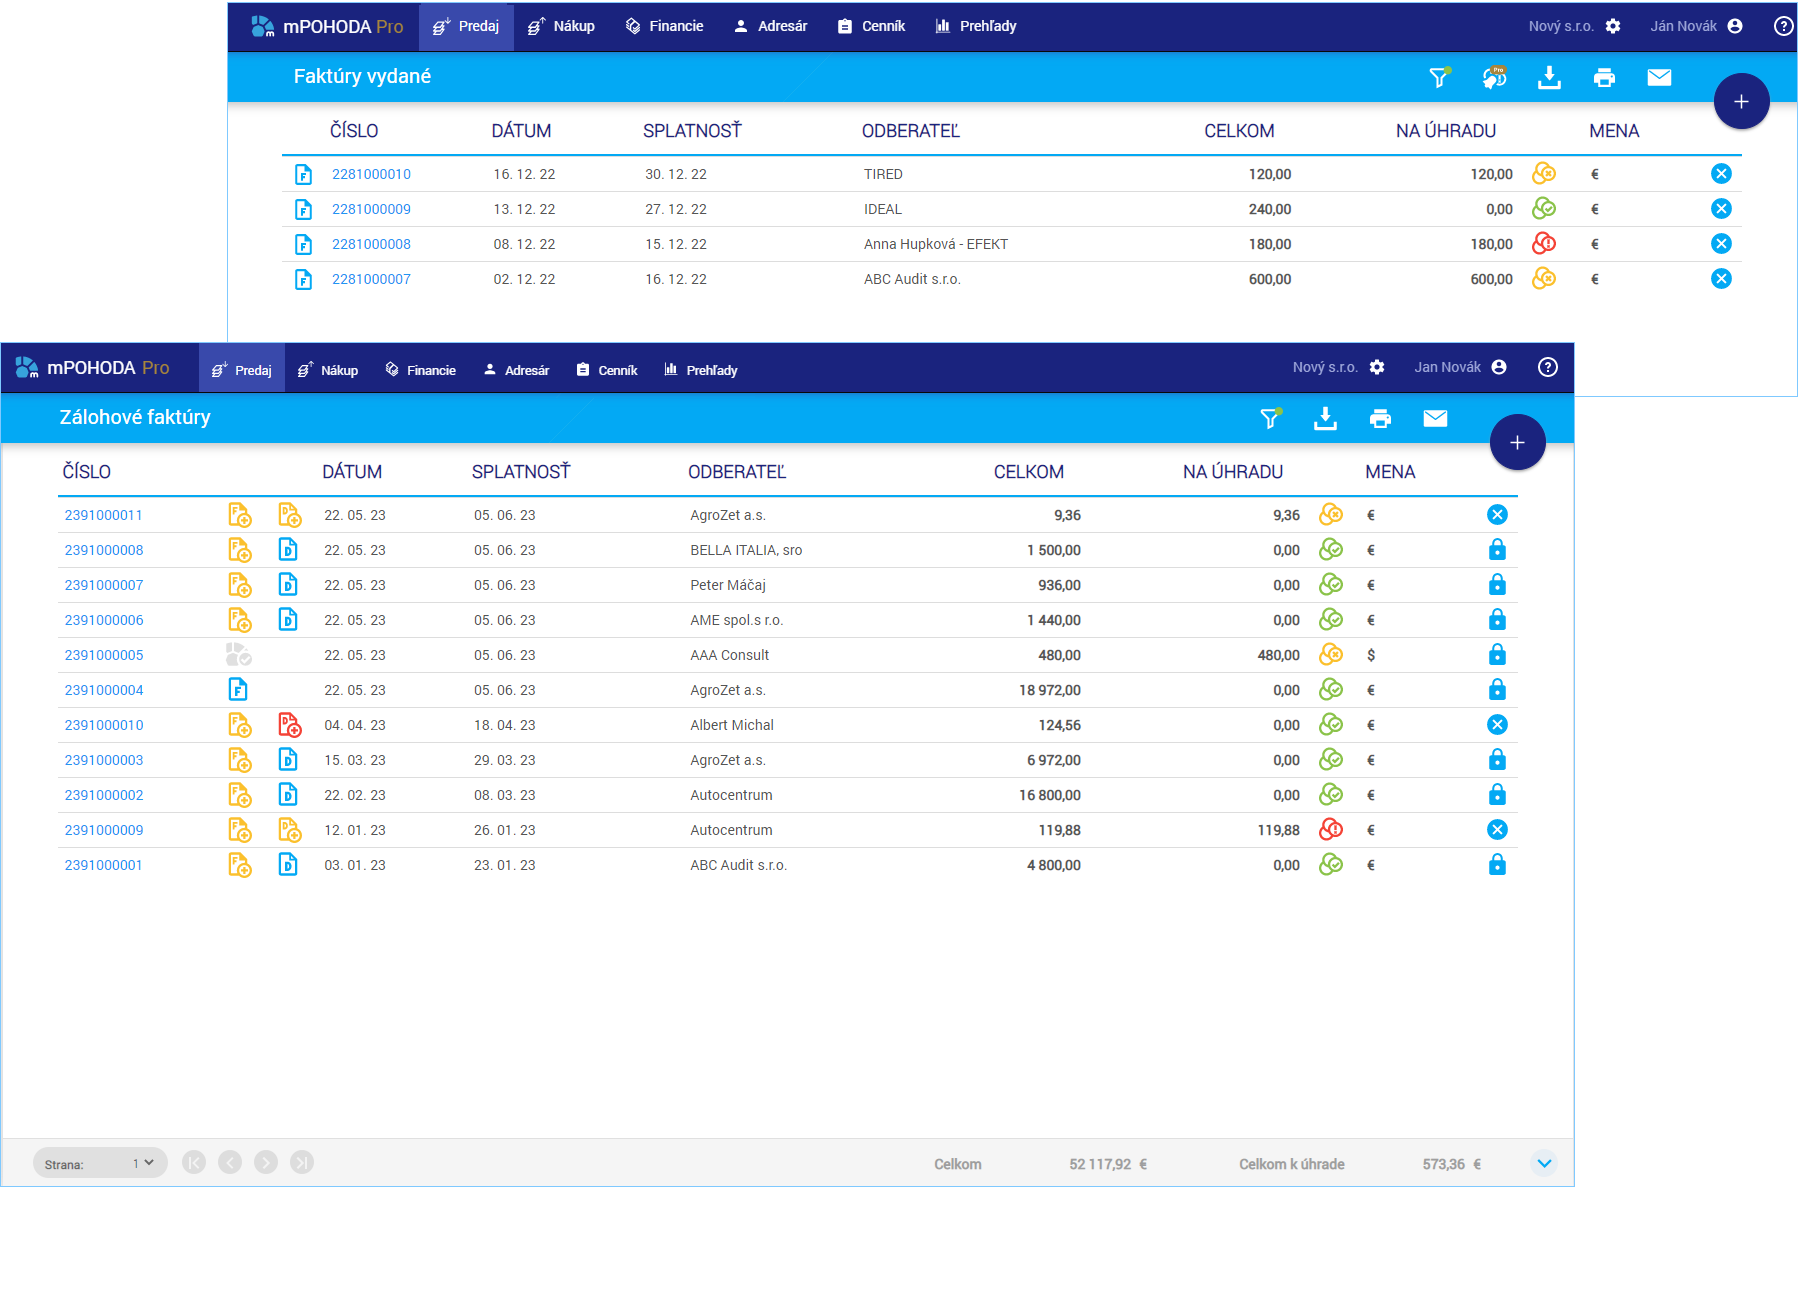Open Nový s.r.o. settings in back window
Image resolution: width=1800 pixels, height=1300 pixels.
[x=1613, y=26]
